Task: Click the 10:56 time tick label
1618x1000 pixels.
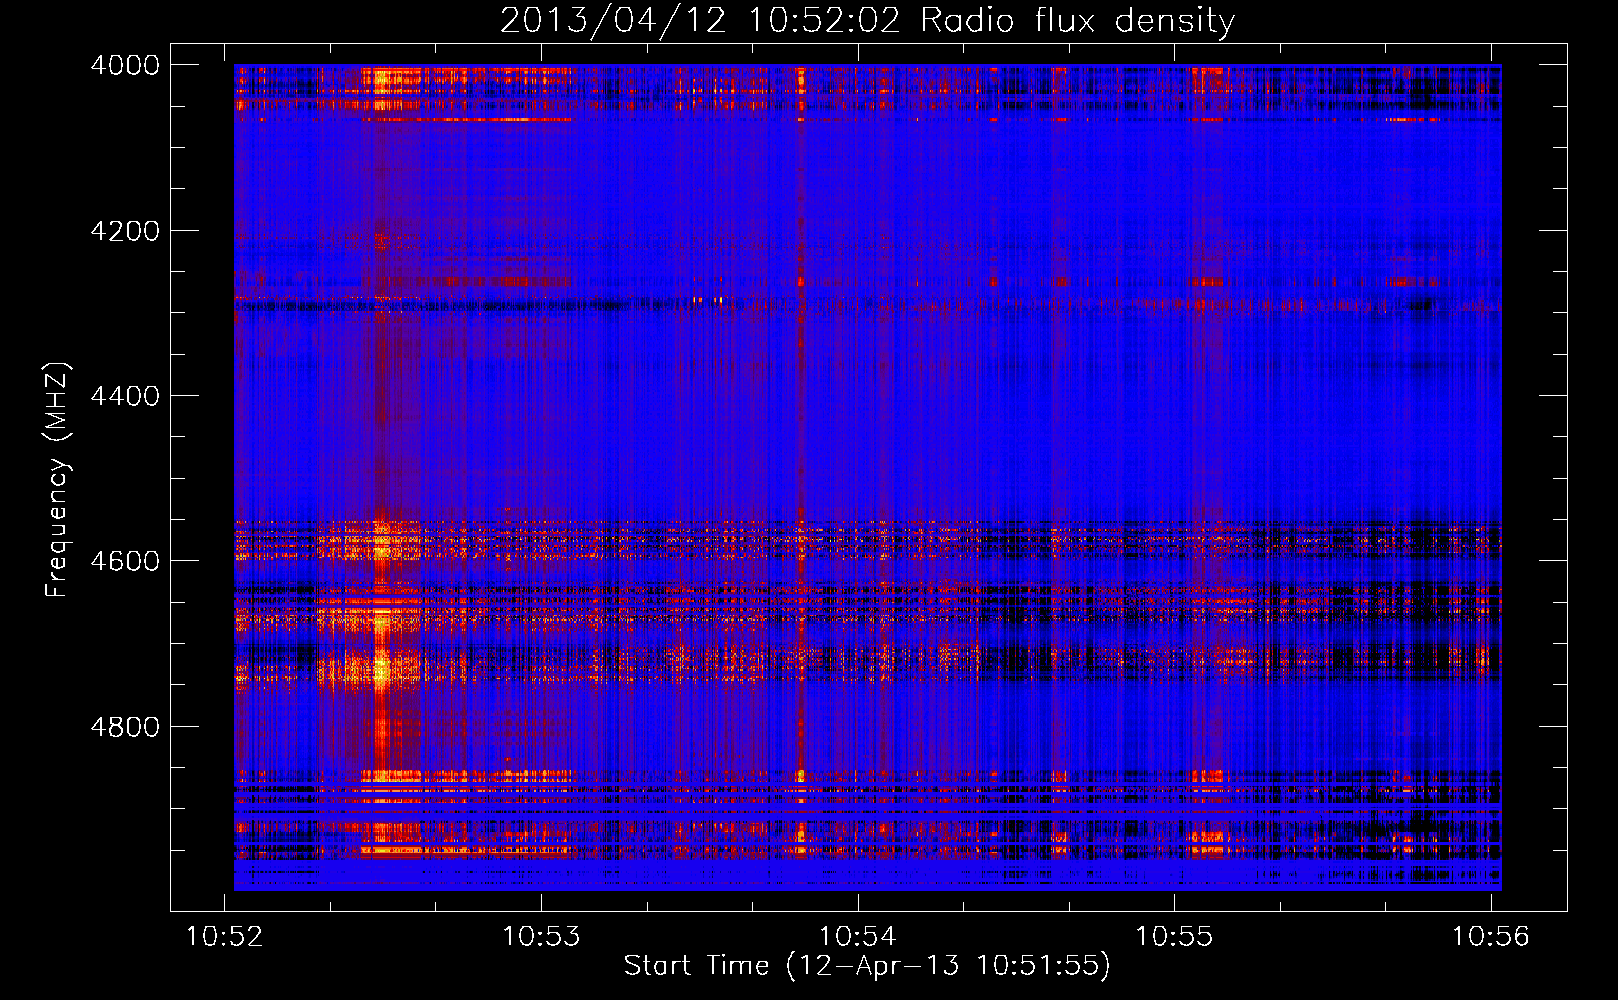Action: coord(1491,937)
